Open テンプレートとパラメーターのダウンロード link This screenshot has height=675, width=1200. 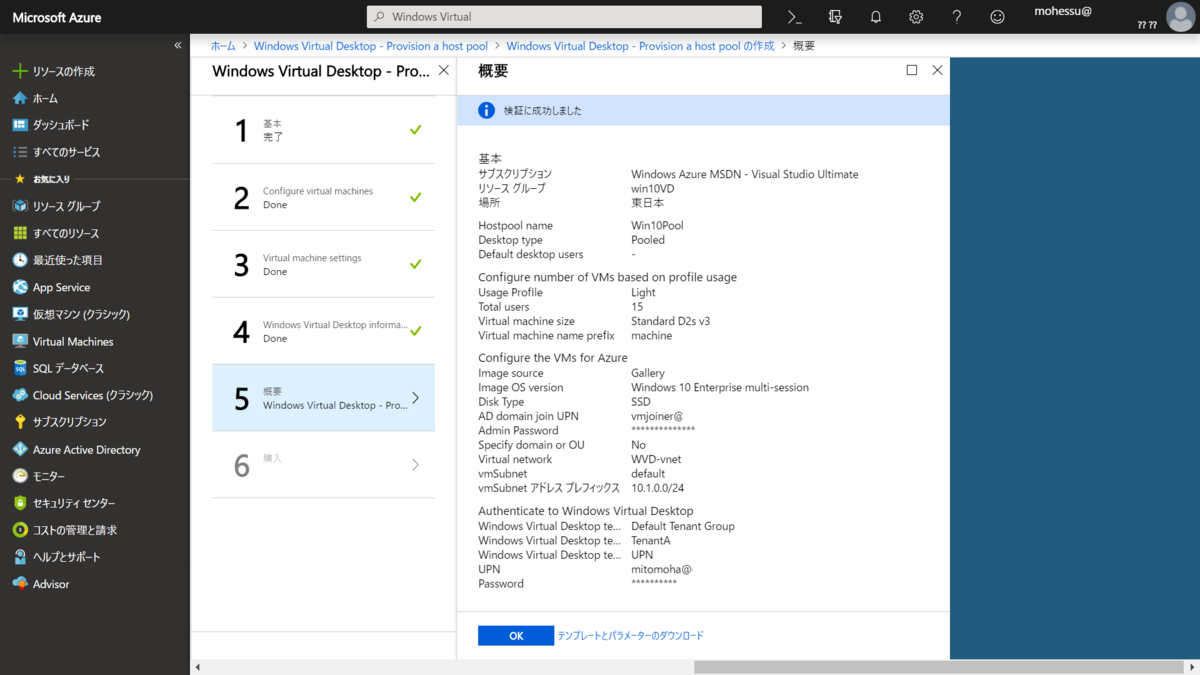coord(630,636)
